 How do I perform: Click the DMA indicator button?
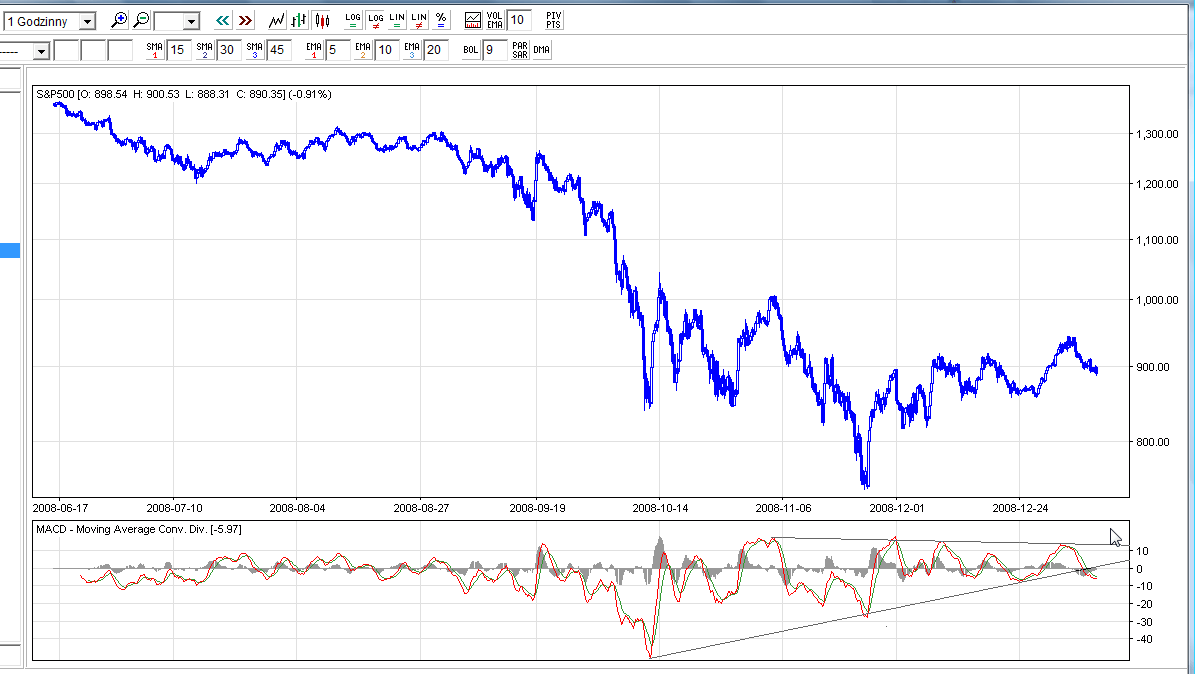pyautogui.click(x=541, y=50)
